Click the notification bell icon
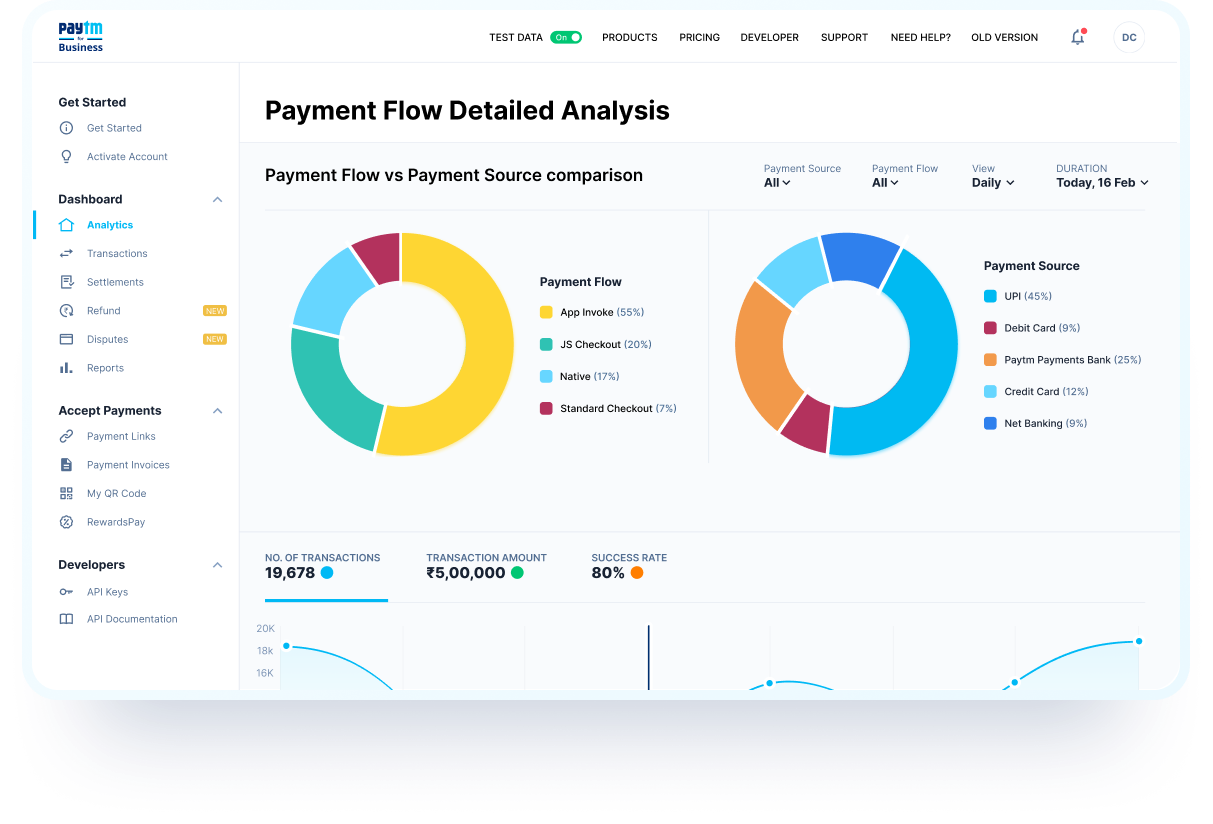Screen dimensions: 1213x824 (x=1077, y=37)
